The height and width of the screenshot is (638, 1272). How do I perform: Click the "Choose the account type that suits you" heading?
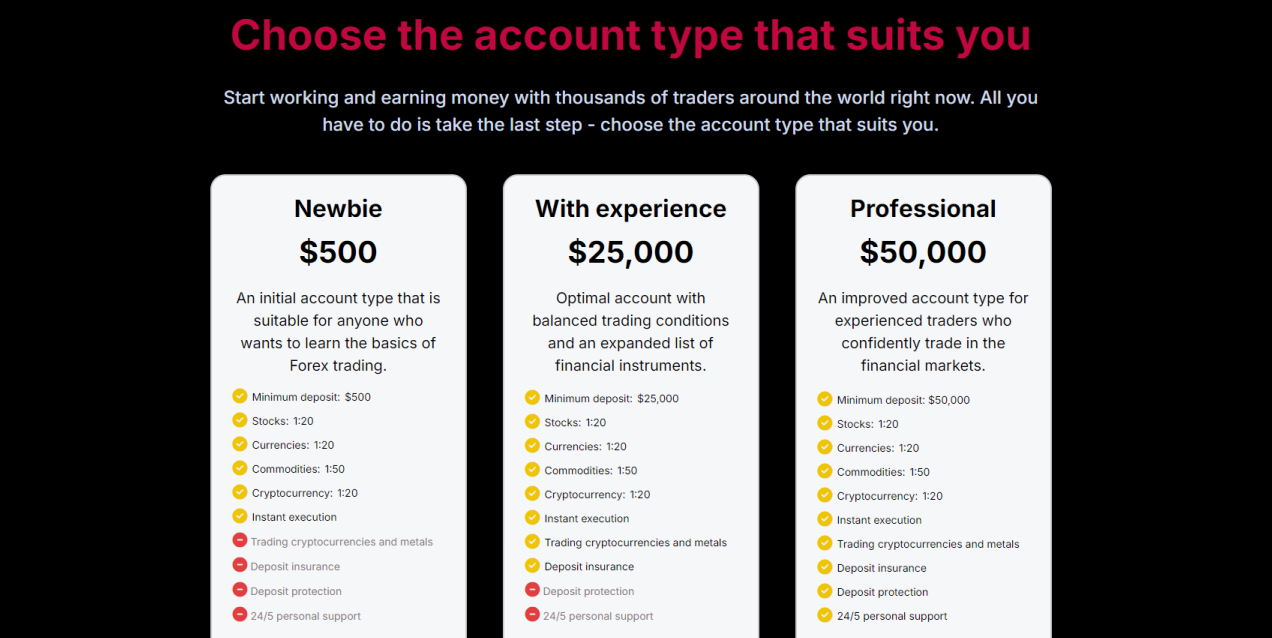coord(631,35)
